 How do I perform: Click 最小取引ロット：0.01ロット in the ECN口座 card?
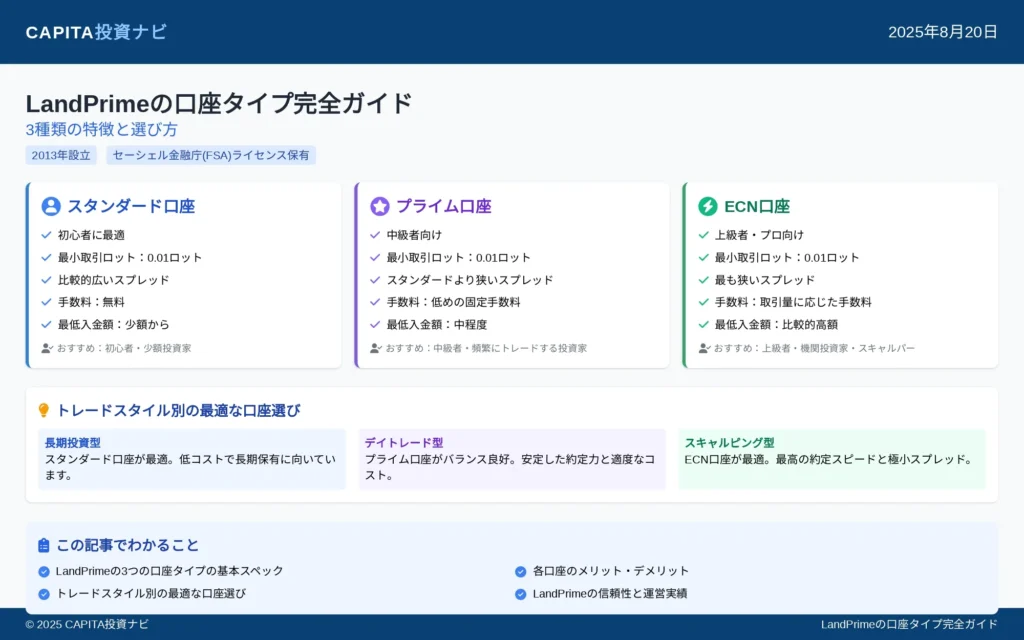click(787, 257)
